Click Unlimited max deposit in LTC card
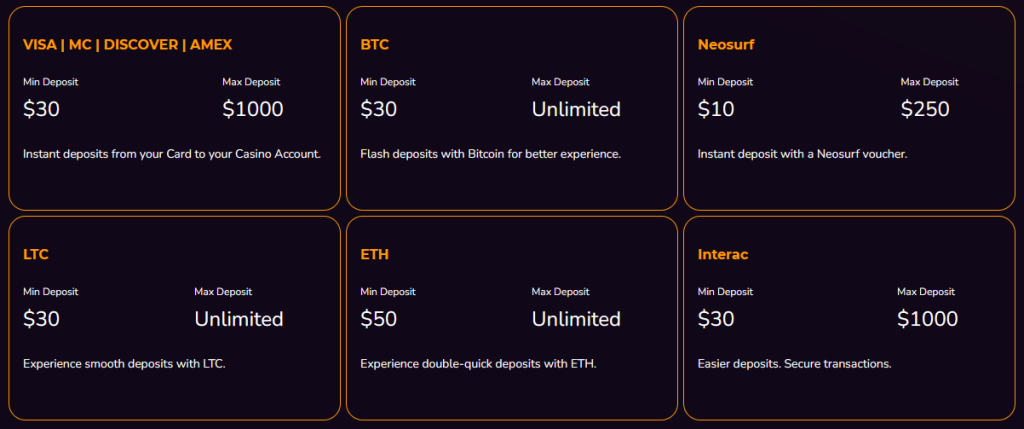The image size is (1024, 429). 238,319
